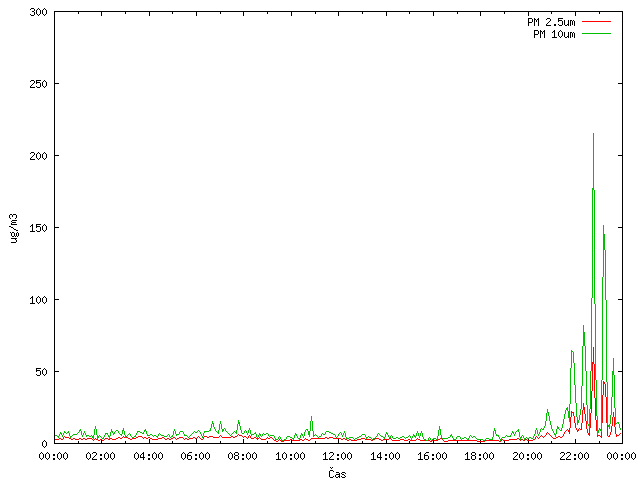640x480 pixels.
Task: Click the 08:00 time label
Action: coord(243,456)
